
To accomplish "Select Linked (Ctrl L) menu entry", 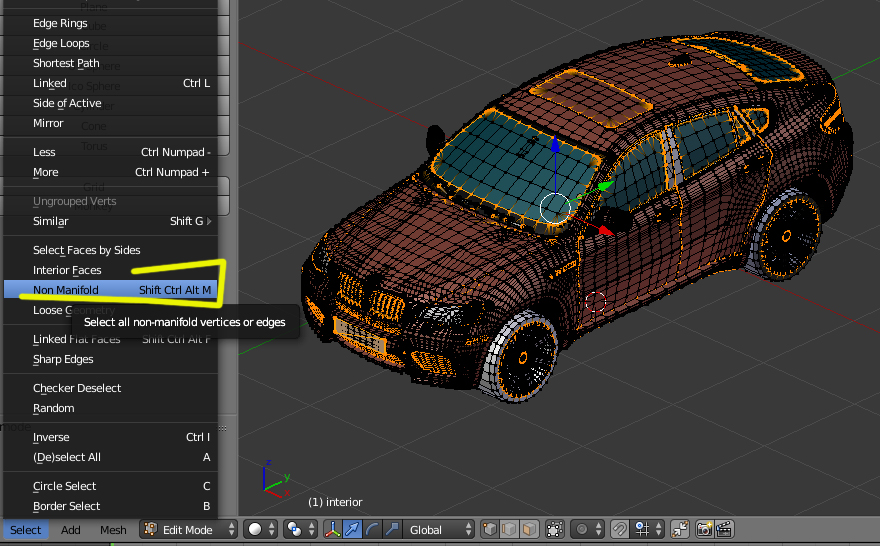I will (x=111, y=83).
